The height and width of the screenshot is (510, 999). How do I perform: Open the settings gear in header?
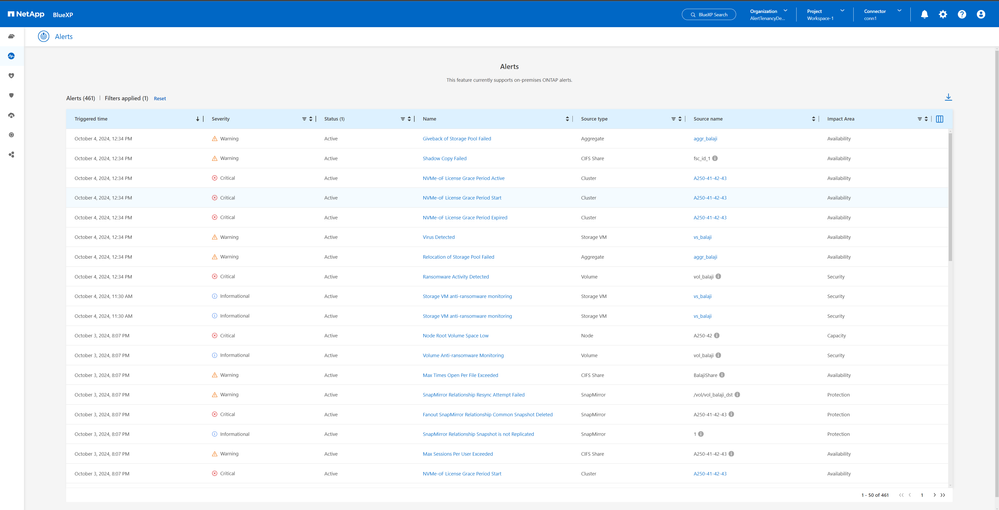click(943, 14)
